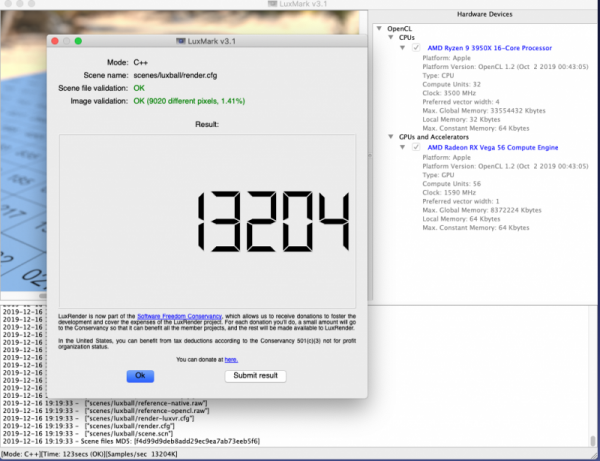Click the blue Ok button
The height and width of the screenshot is (461, 600).
(140, 376)
